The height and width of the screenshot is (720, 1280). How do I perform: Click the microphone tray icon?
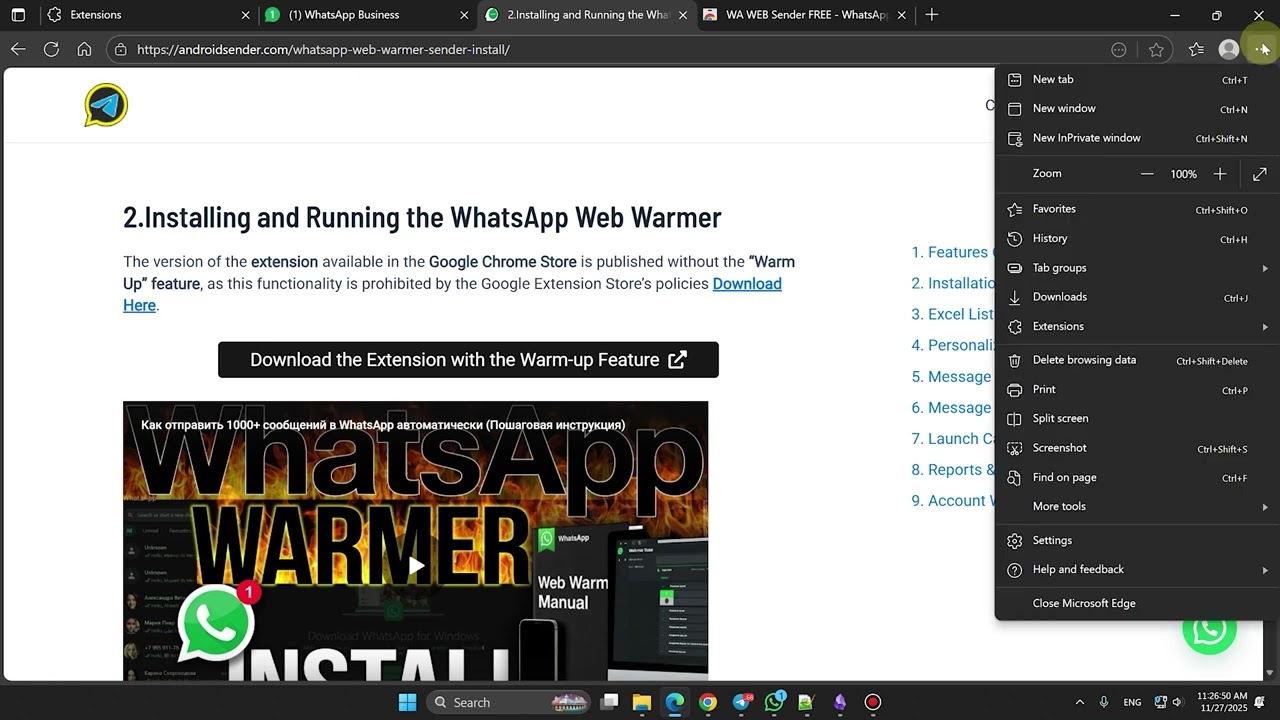click(x=1104, y=702)
